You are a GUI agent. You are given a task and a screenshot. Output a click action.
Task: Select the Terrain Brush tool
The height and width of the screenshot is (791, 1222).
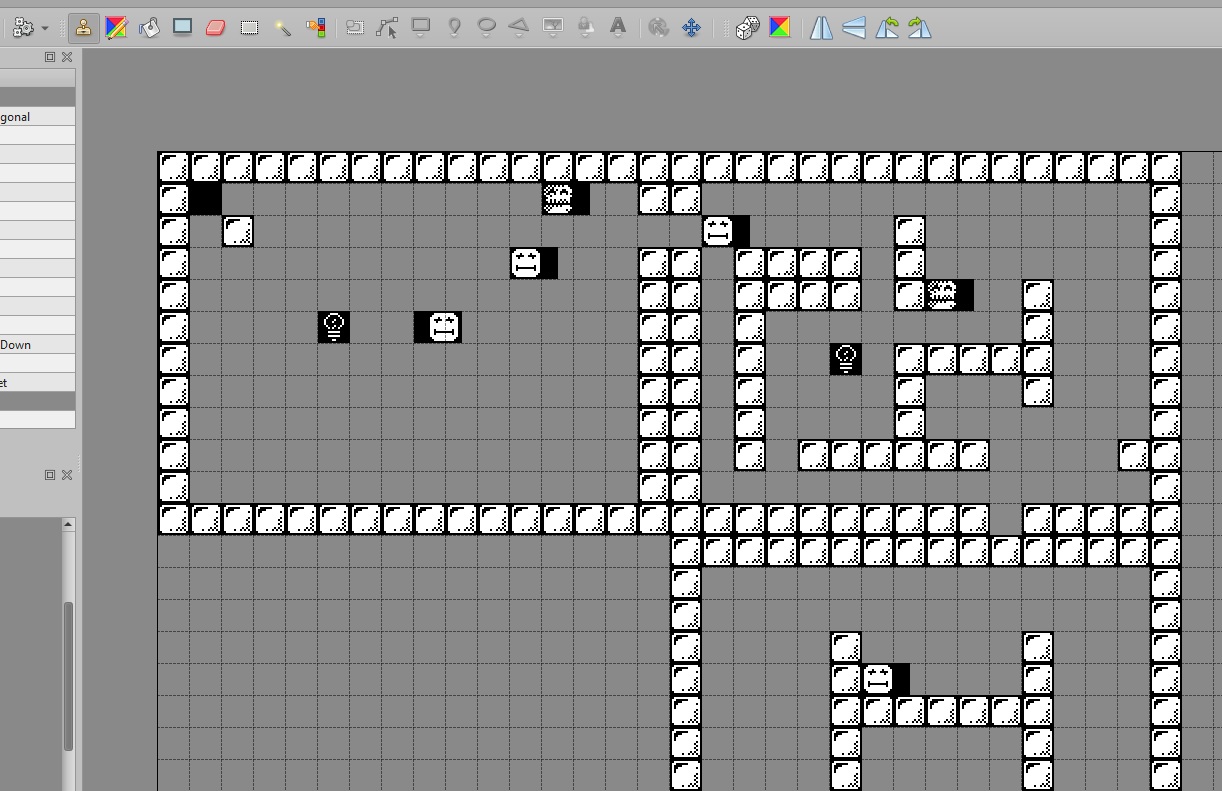(116, 28)
